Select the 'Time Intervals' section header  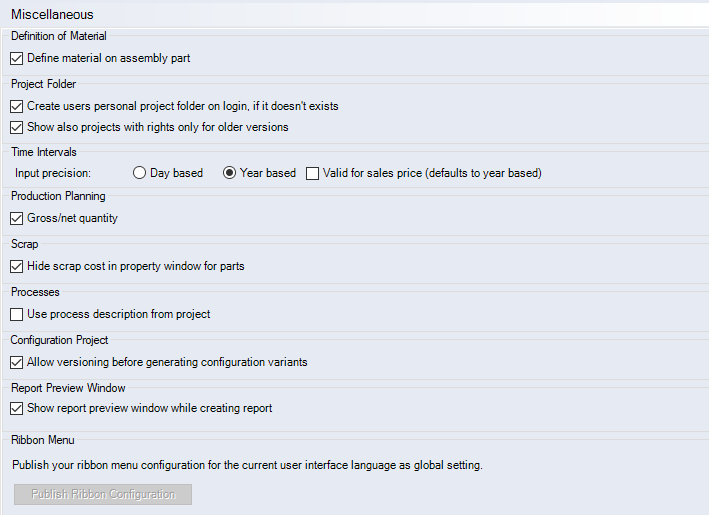pos(43,152)
